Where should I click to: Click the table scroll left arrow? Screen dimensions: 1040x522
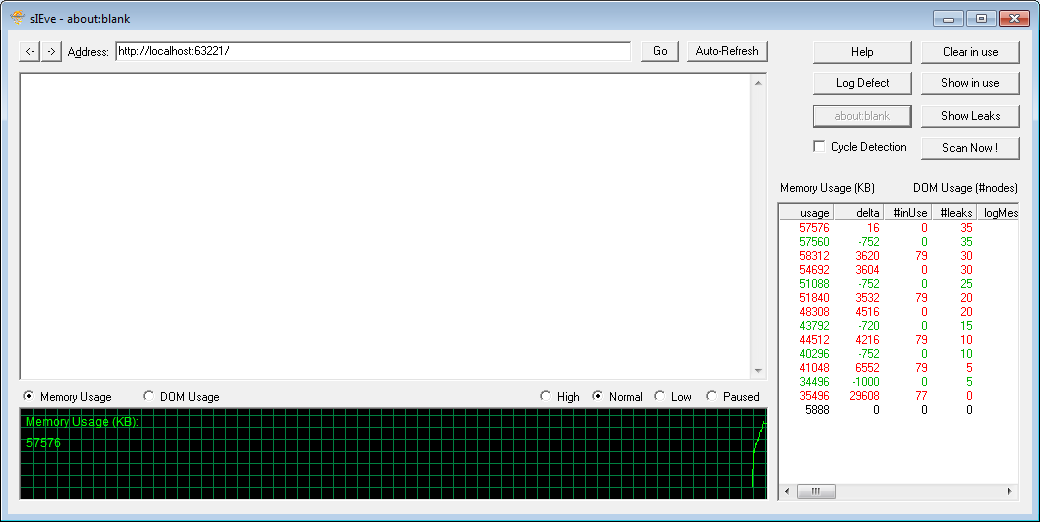[787, 491]
